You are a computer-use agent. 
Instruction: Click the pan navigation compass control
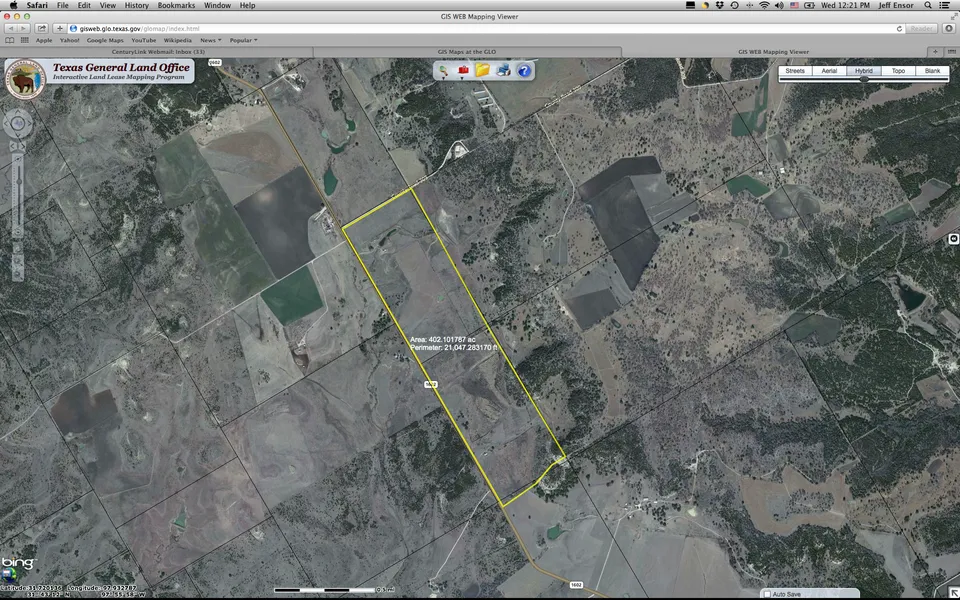(18, 123)
